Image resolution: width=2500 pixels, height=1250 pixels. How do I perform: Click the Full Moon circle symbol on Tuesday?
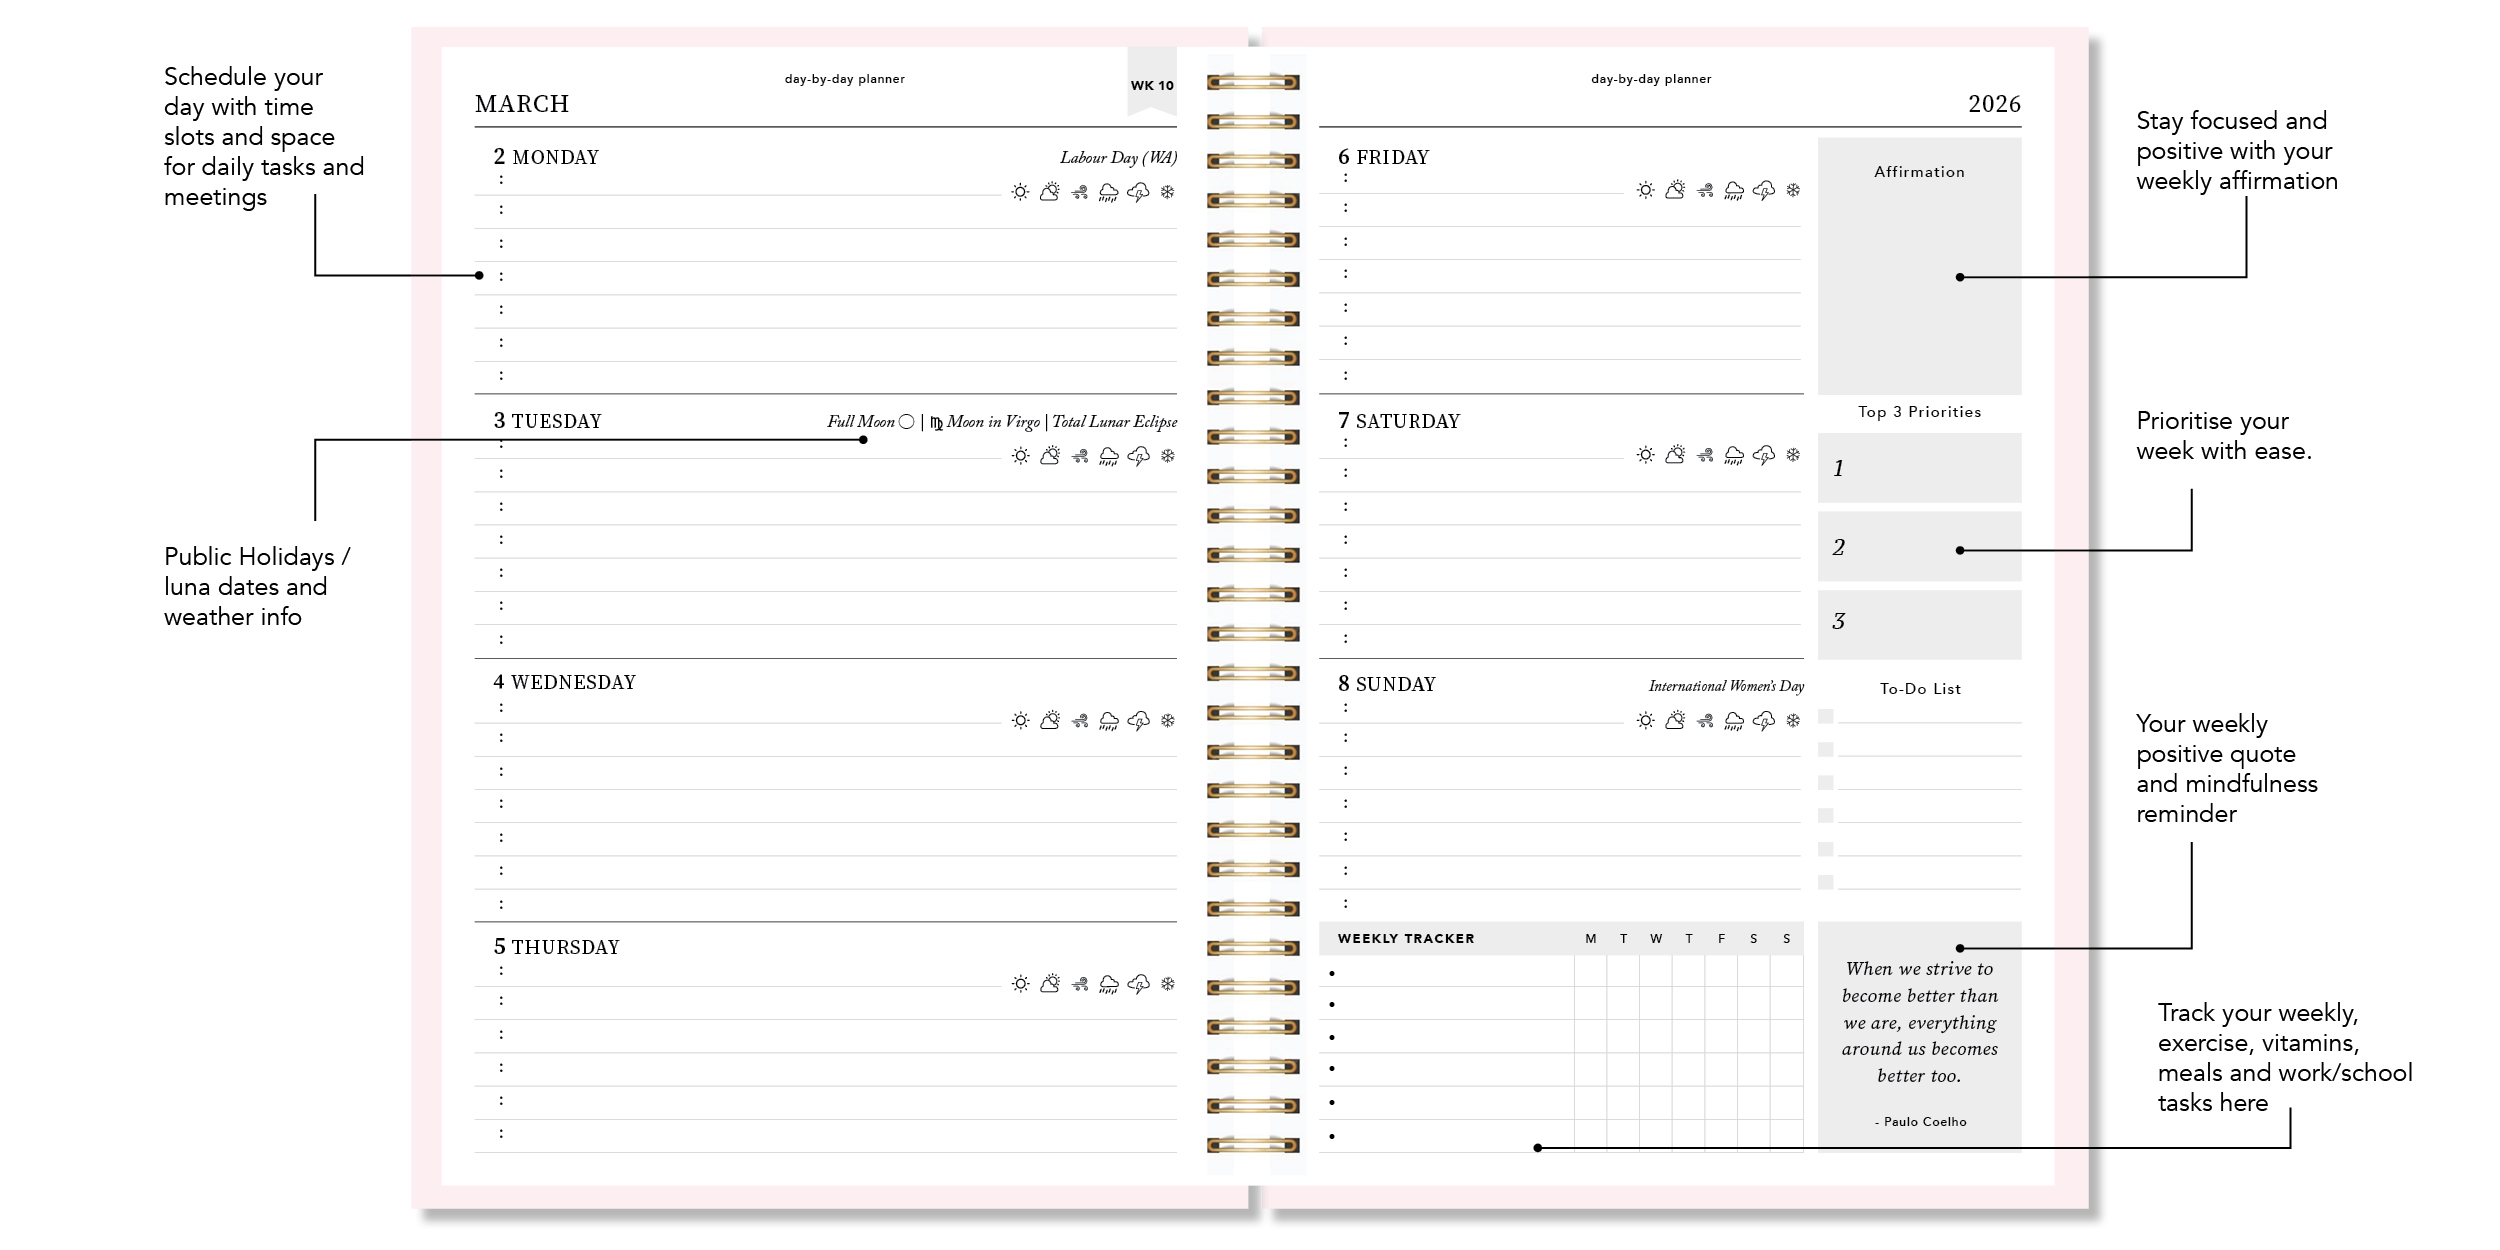[906, 422]
